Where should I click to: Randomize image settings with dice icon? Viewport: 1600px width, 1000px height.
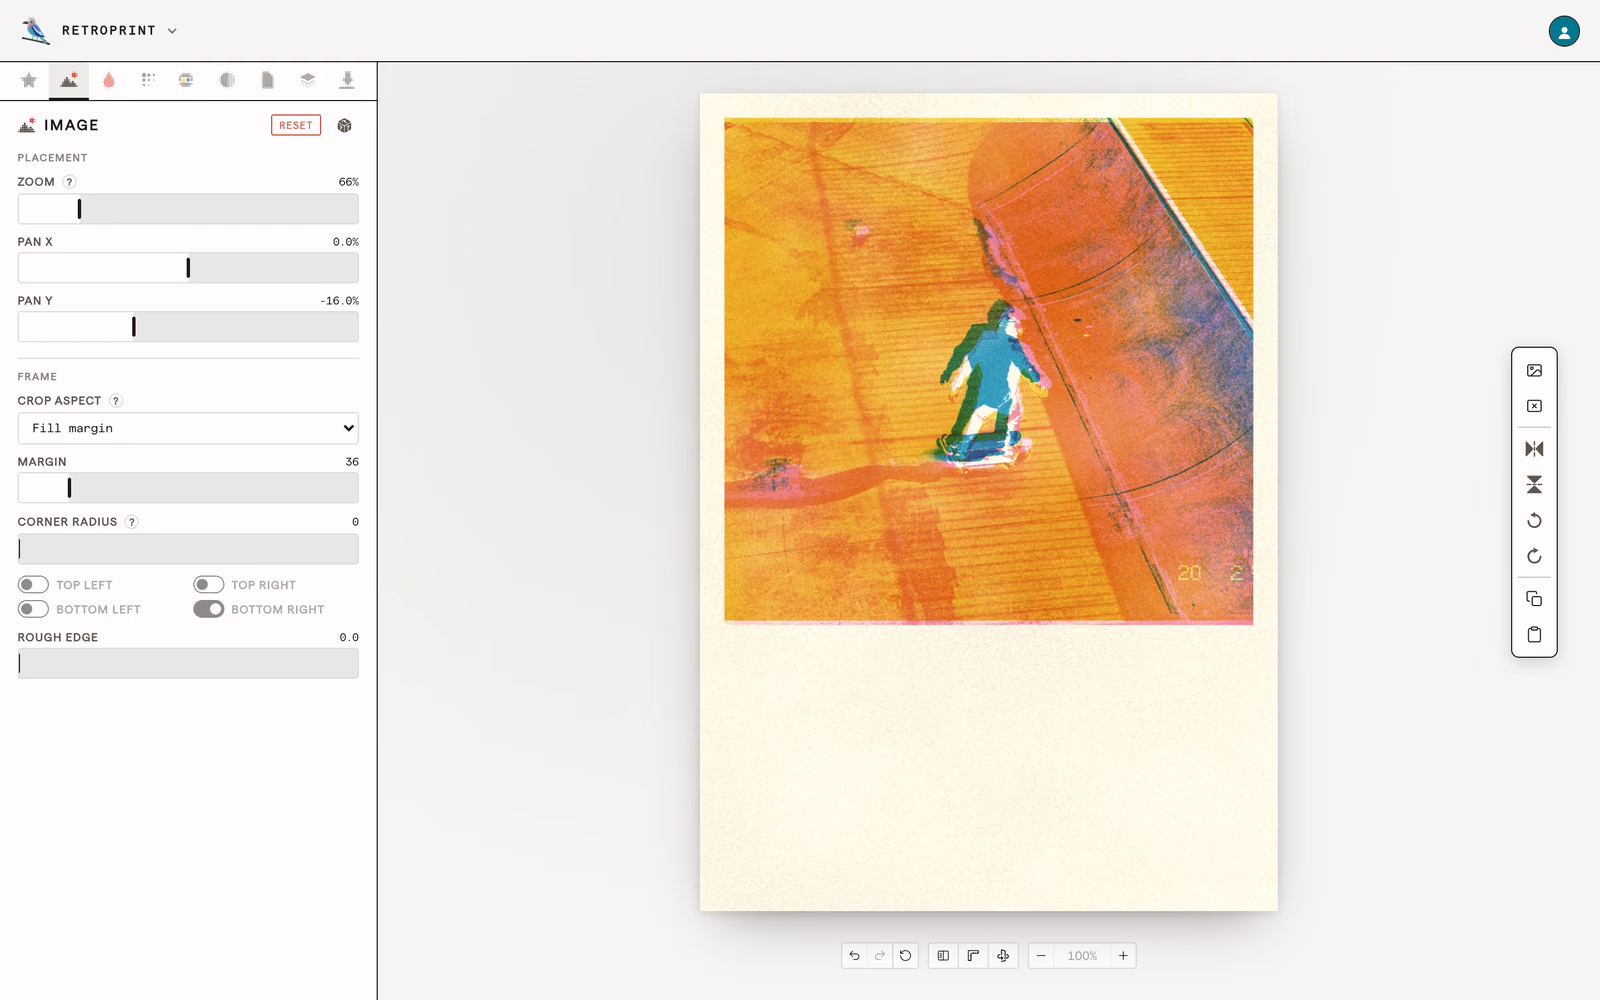[x=345, y=125]
